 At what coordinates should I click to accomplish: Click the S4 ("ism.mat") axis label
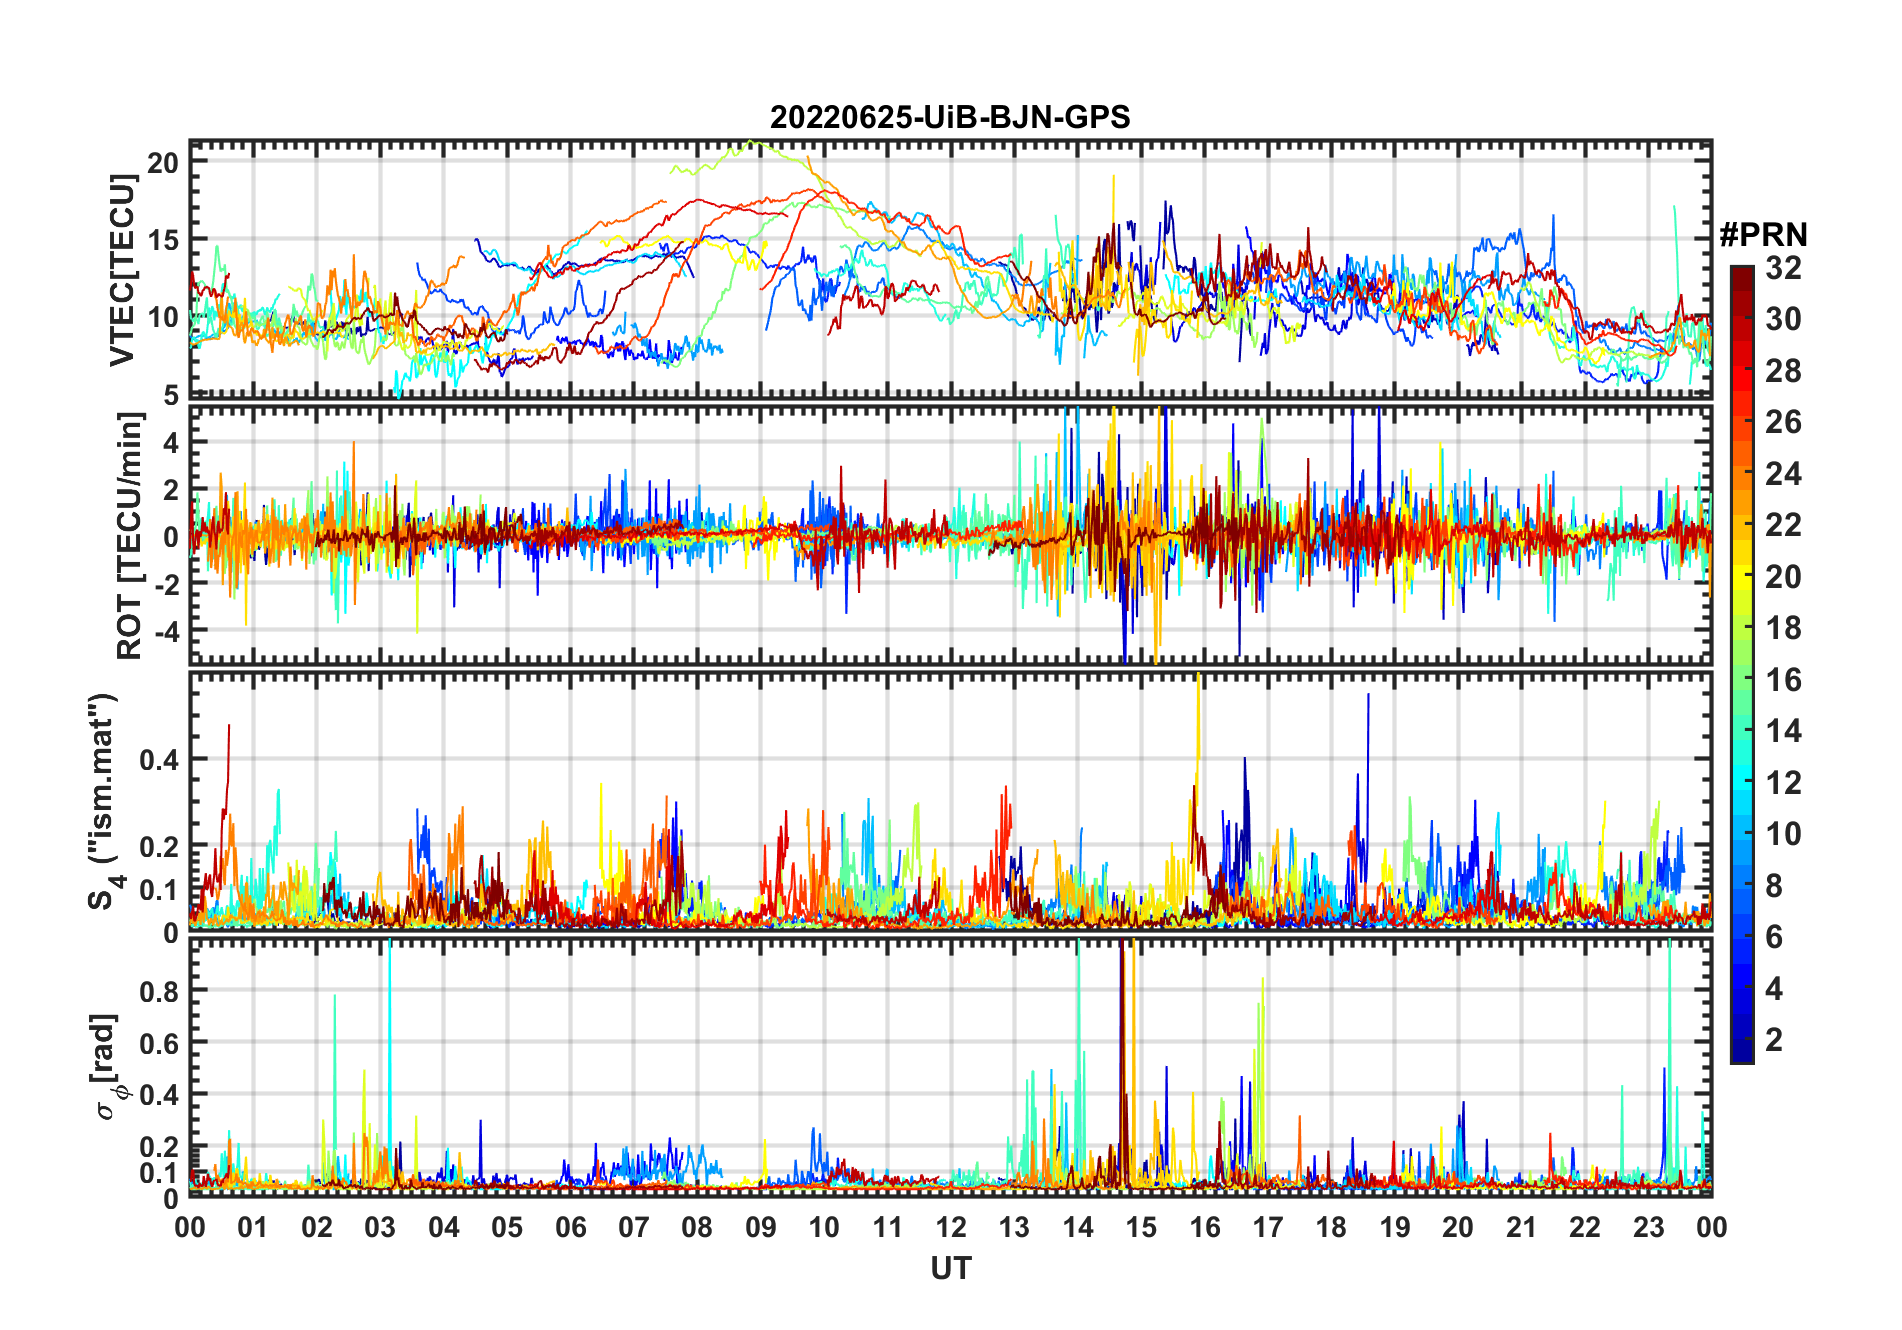(104, 801)
